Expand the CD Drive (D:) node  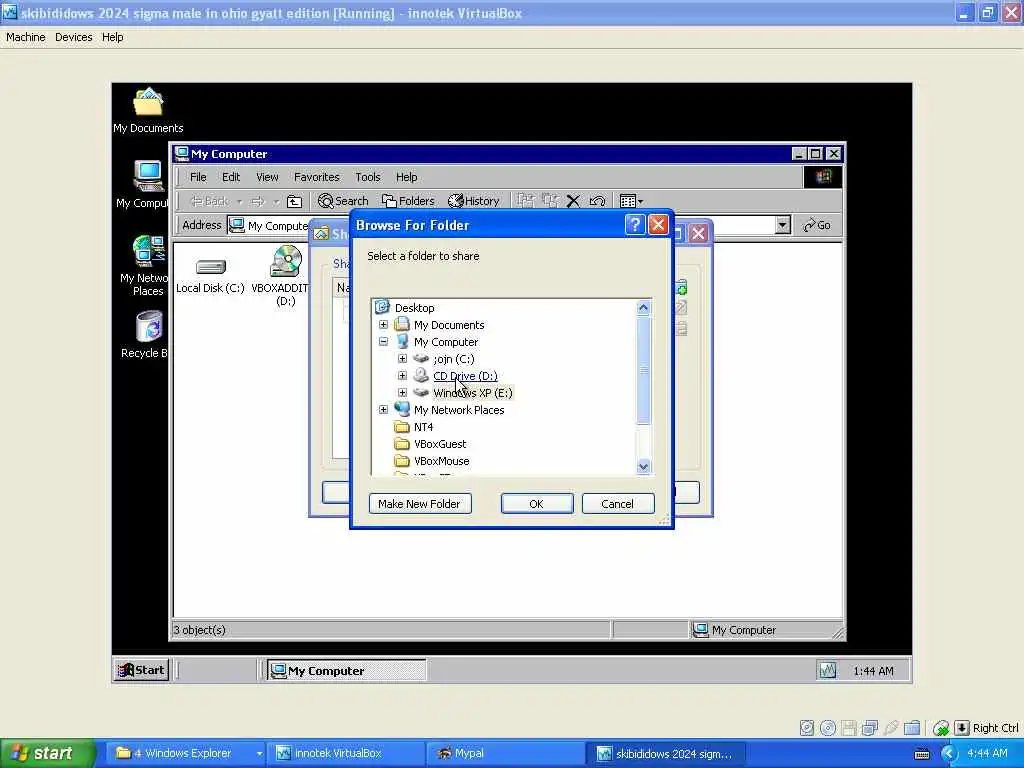[402, 376]
